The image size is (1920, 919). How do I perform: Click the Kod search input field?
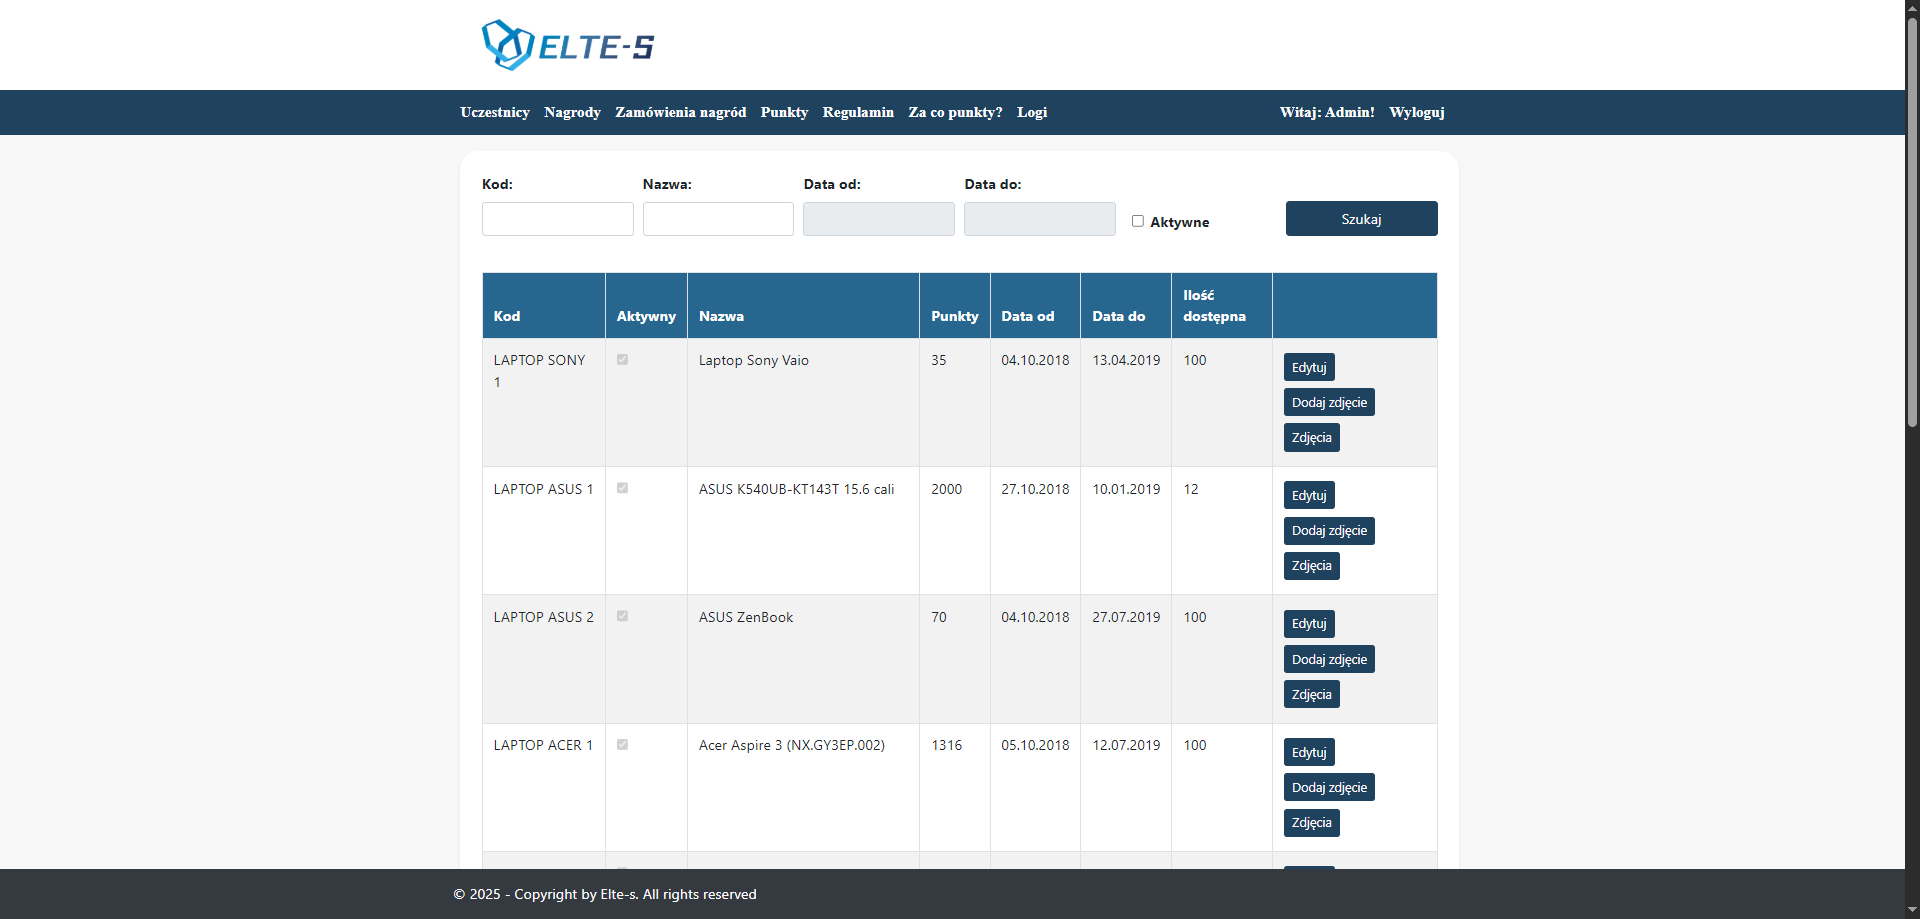coord(557,219)
